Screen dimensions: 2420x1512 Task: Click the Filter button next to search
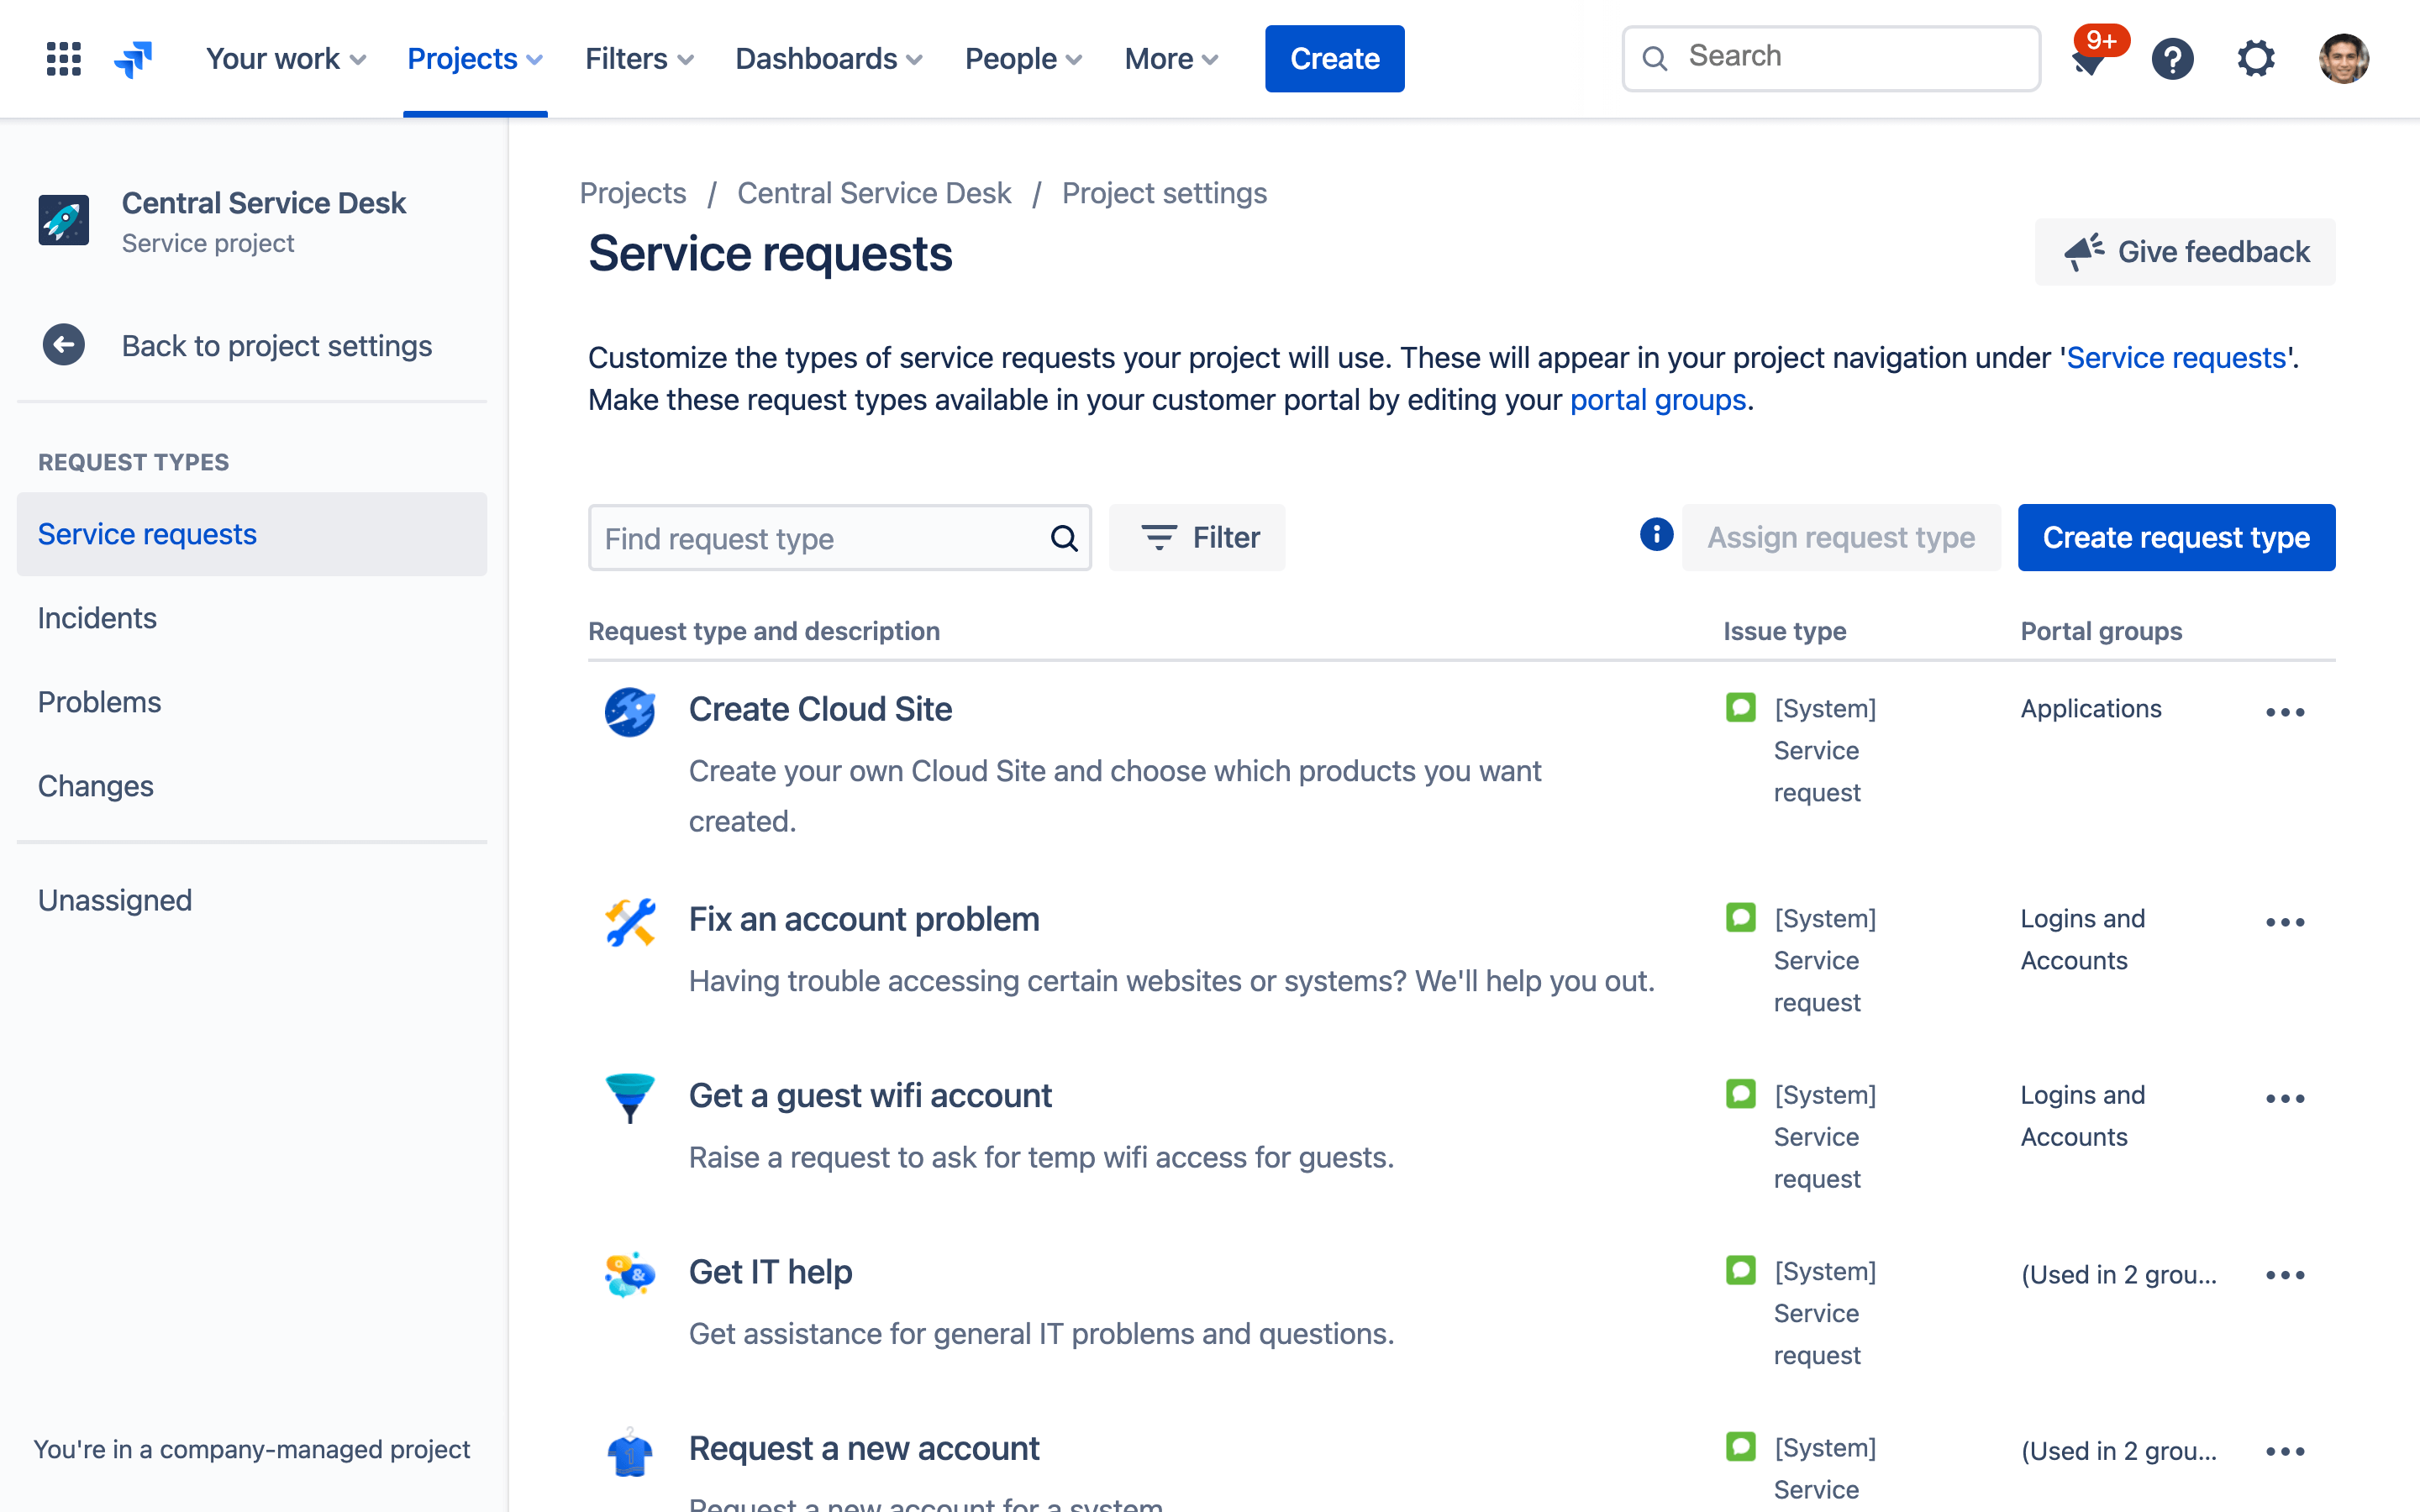[1199, 537]
